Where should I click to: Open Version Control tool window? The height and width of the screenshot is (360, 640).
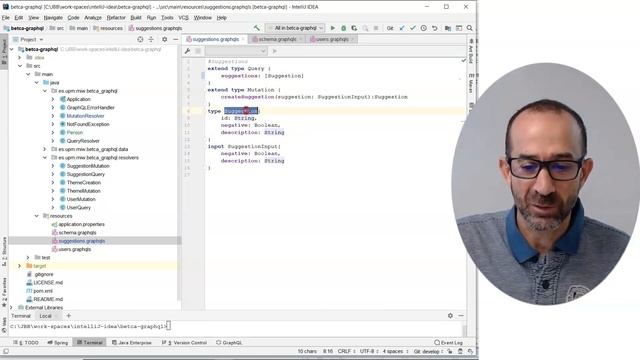point(184,342)
